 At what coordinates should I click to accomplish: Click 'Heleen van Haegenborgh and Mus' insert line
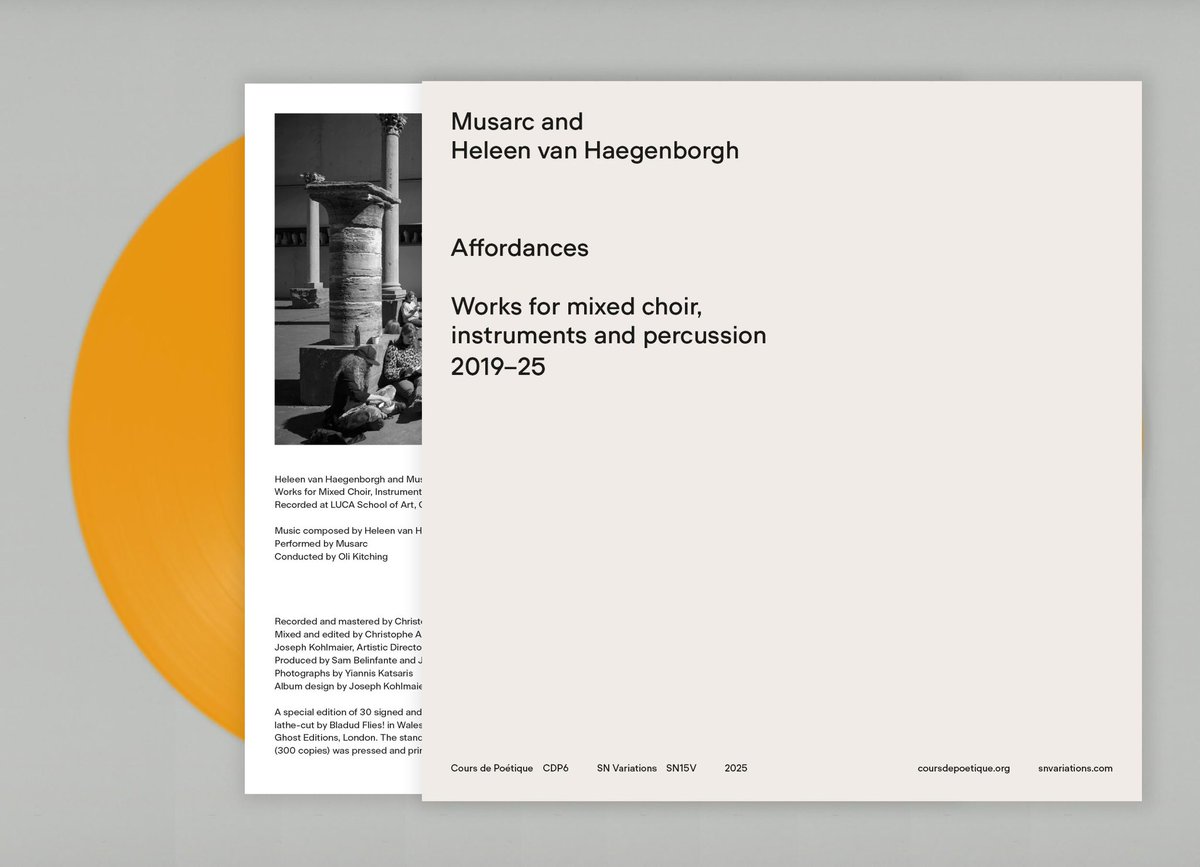[348, 478]
